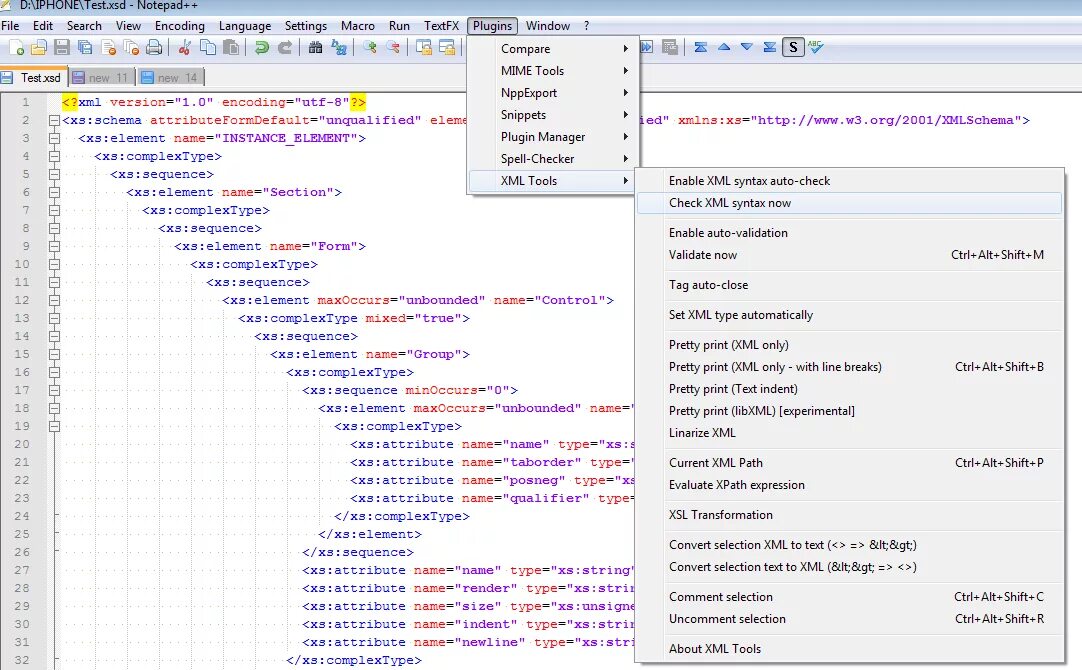Open the Encoding menu
Viewport: 1082px width, 670px height.
pos(179,26)
